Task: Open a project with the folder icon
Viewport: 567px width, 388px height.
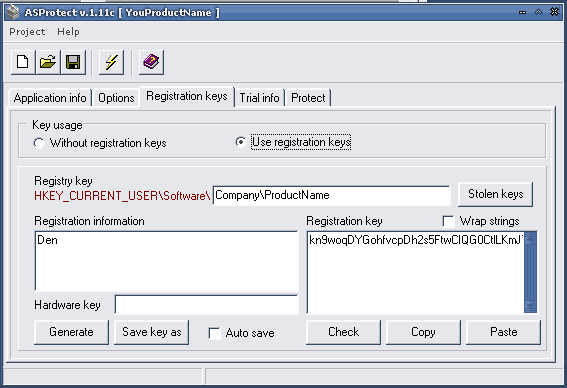Action: (x=48, y=62)
